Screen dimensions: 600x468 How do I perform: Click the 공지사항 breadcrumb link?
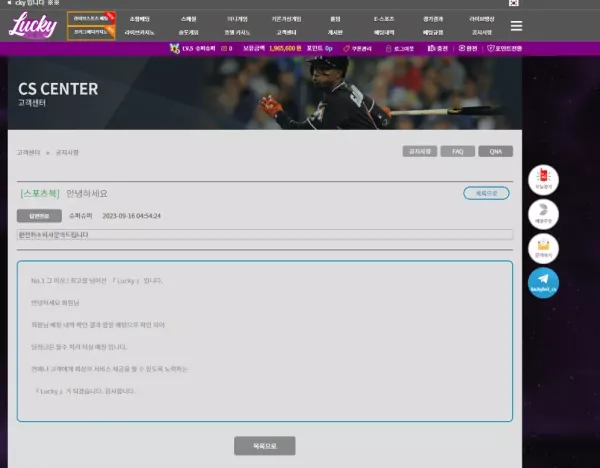pos(67,152)
